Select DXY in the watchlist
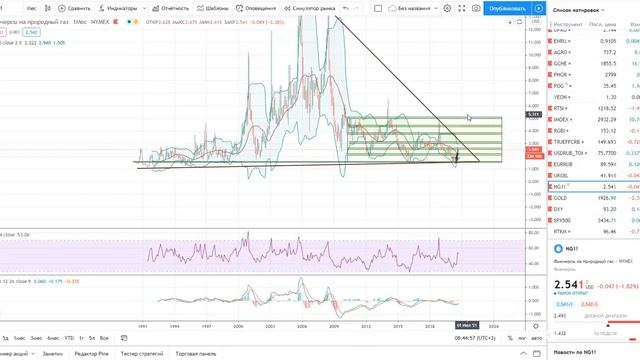Image resolution: width=640 pixels, height=360 pixels. click(x=594, y=209)
